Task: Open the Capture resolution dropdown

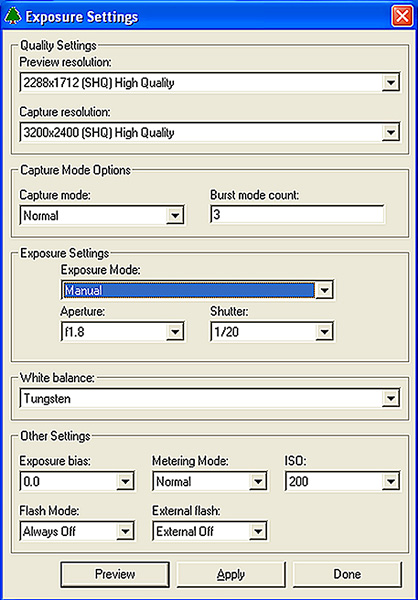Action: [390, 133]
